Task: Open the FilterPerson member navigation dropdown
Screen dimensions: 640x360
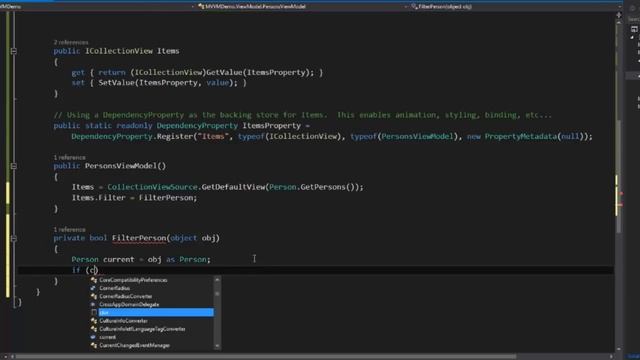Action: click(620, 7)
